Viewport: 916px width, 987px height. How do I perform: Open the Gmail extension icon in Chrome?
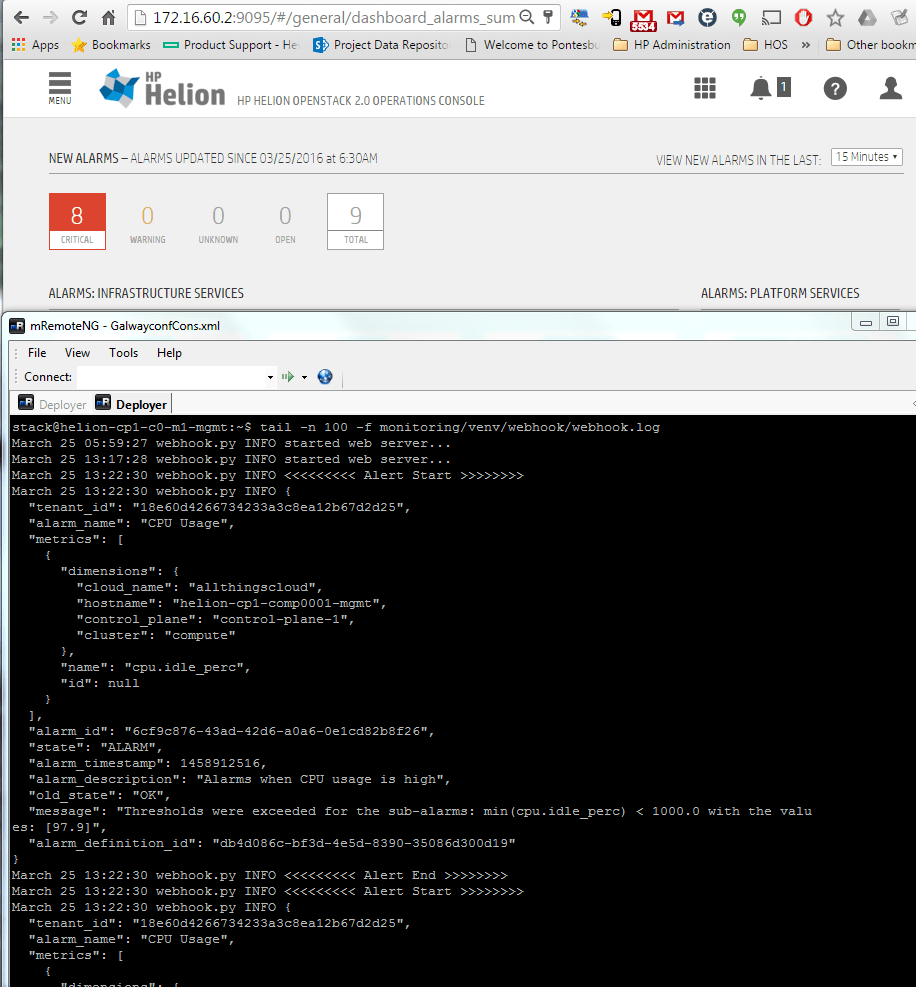click(x=642, y=17)
